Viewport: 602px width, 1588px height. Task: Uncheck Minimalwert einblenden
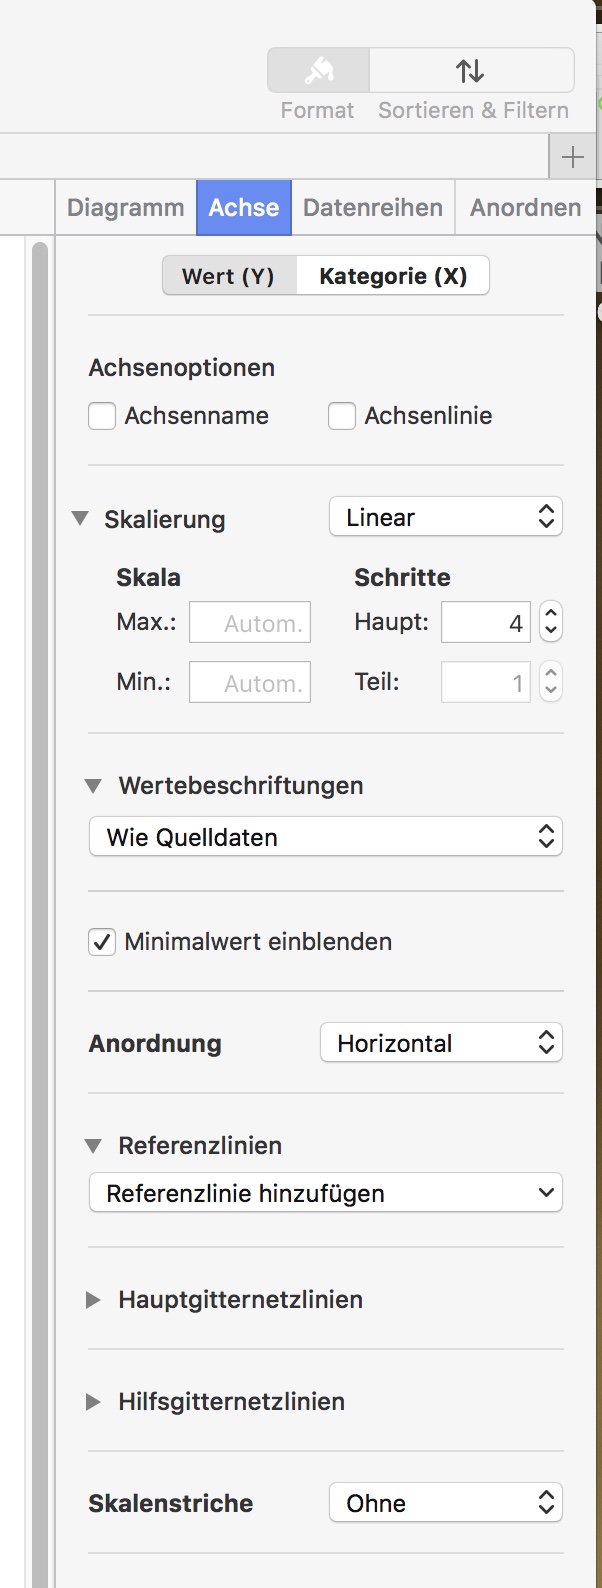tap(102, 942)
